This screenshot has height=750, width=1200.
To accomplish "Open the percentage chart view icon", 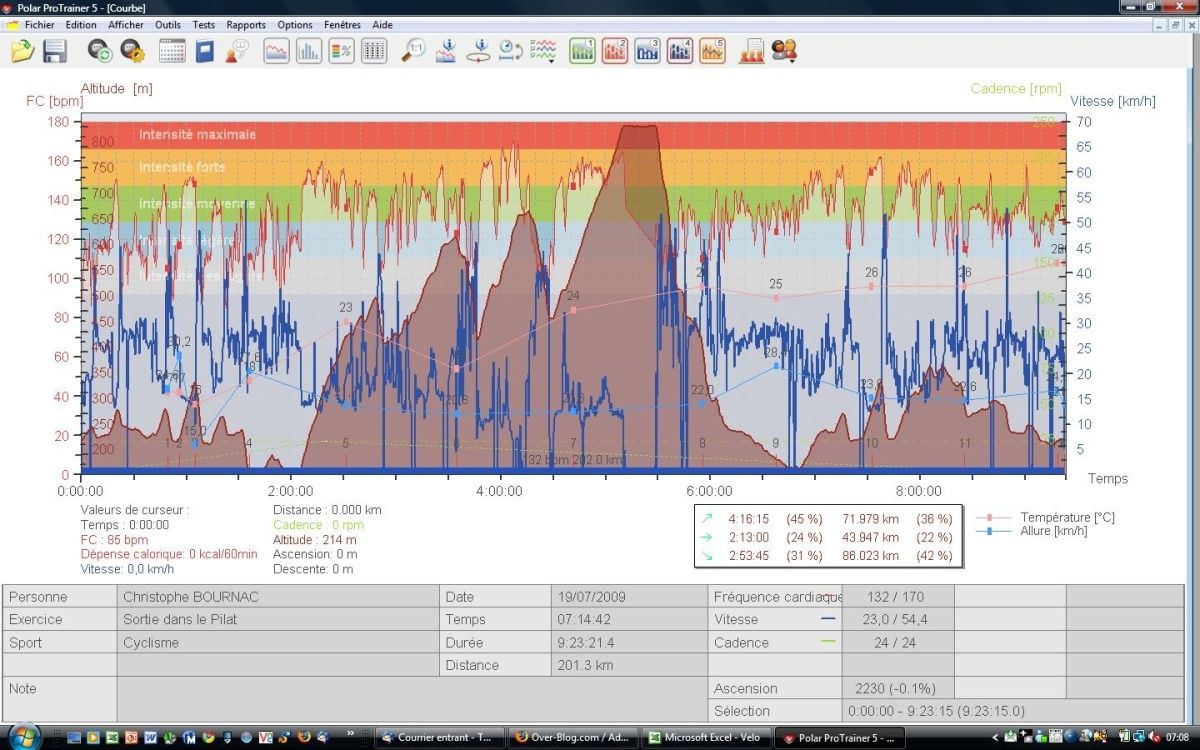I will coord(341,50).
